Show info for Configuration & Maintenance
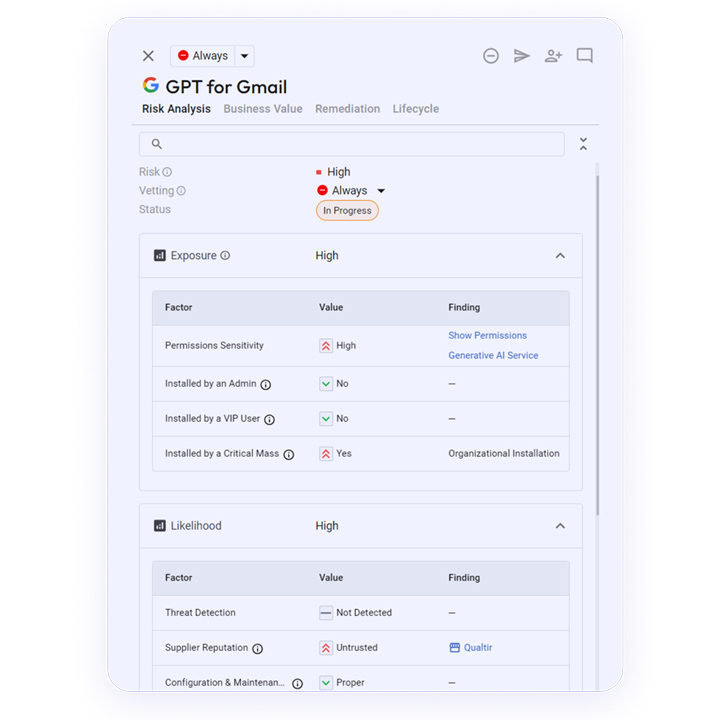Viewport: 728px width, 720px height. 298,683
